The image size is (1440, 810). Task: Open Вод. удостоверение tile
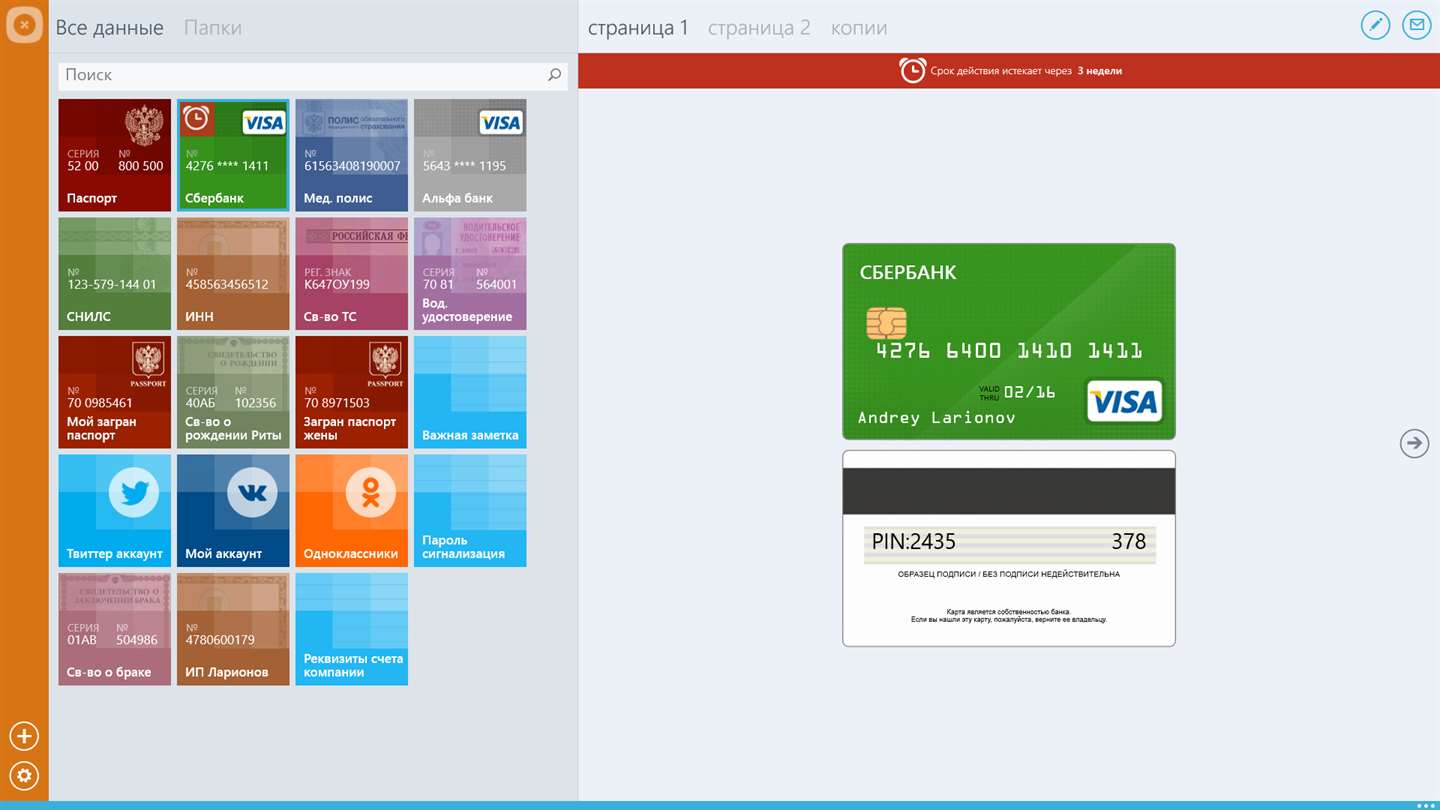coord(470,274)
